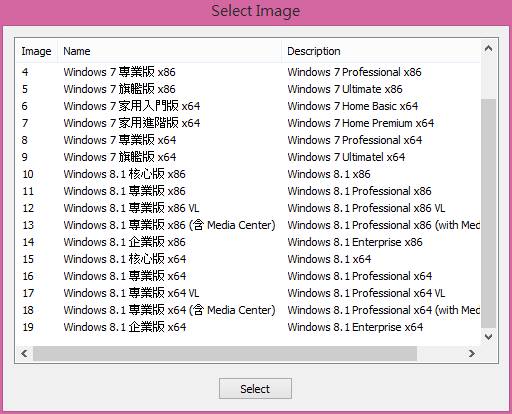Viewport: 512px width, 414px height.
Task: Click the vertical scrollbar thumb
Action: coord(488,213)
